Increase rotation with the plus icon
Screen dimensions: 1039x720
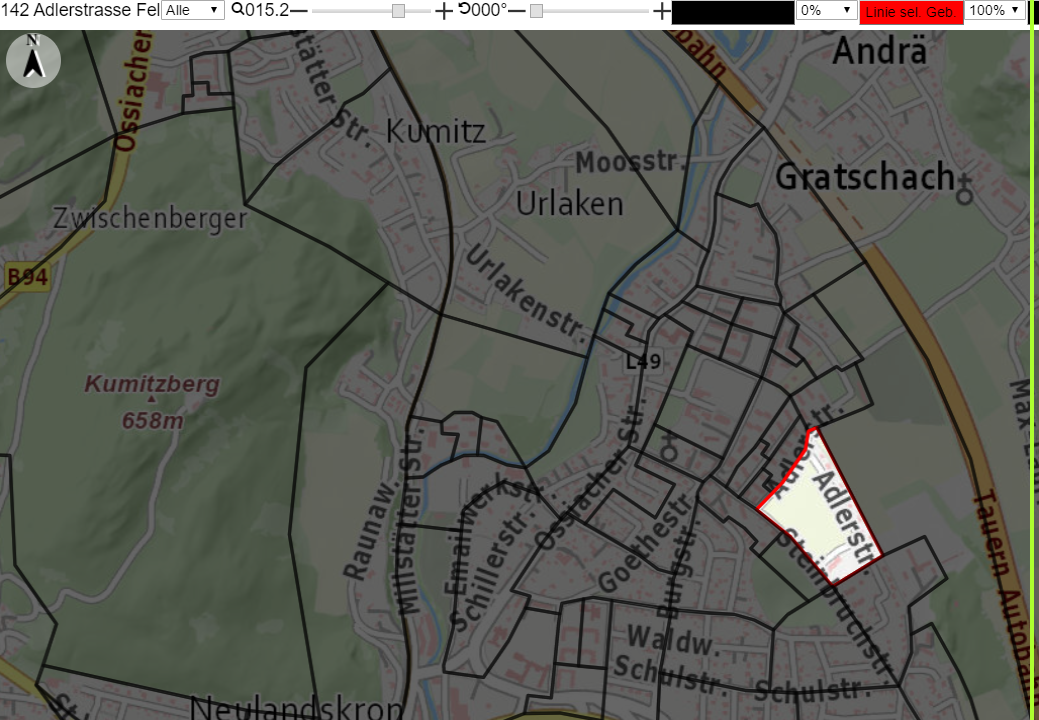point(661,11)
